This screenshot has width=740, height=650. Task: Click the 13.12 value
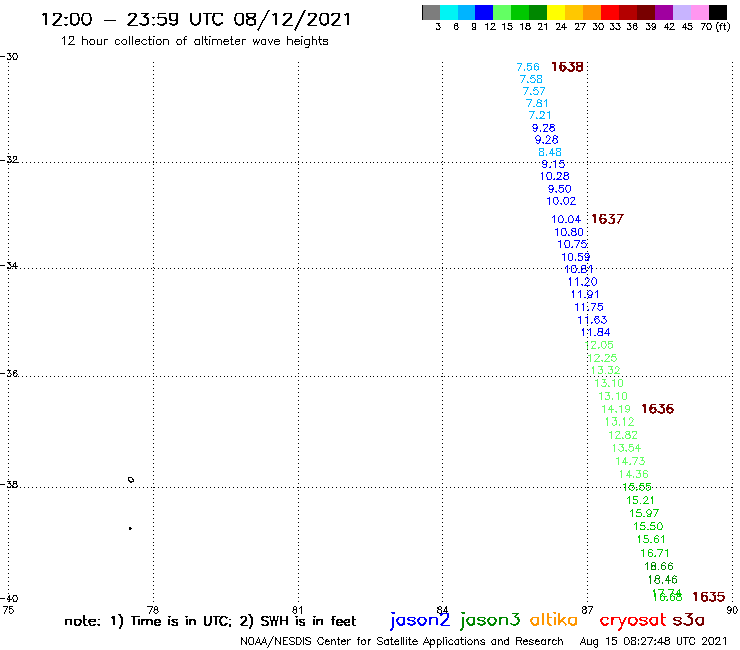point(620,422)
